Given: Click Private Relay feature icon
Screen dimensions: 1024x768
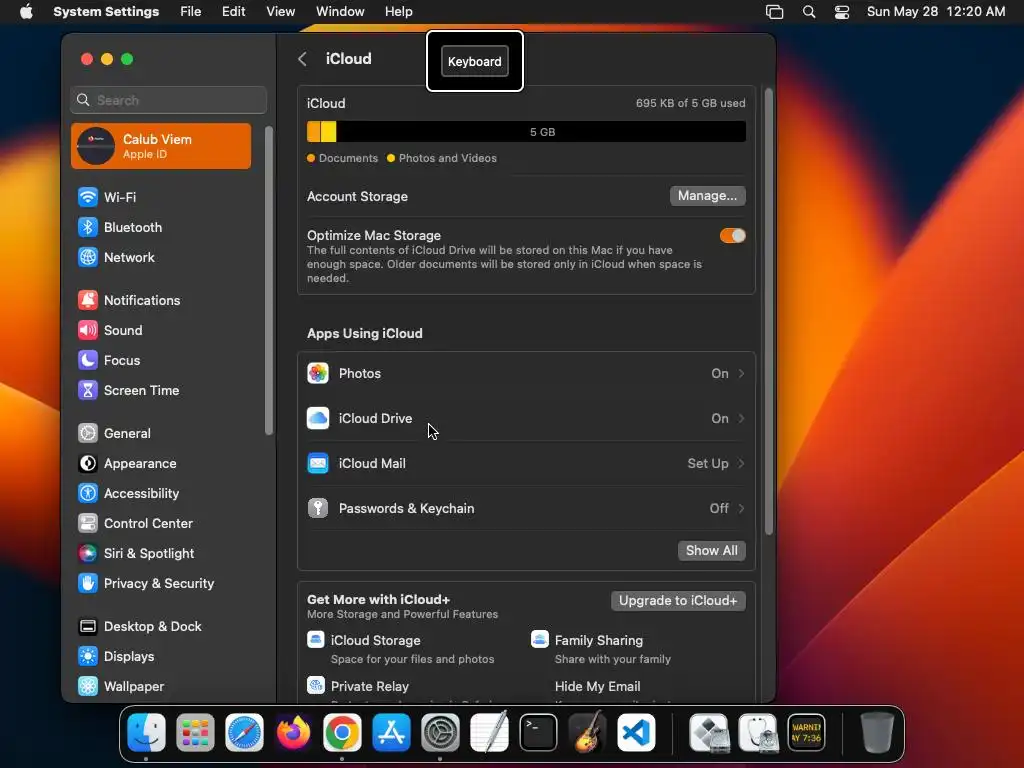Looking at the screenshot, I should tap(315, 685).
